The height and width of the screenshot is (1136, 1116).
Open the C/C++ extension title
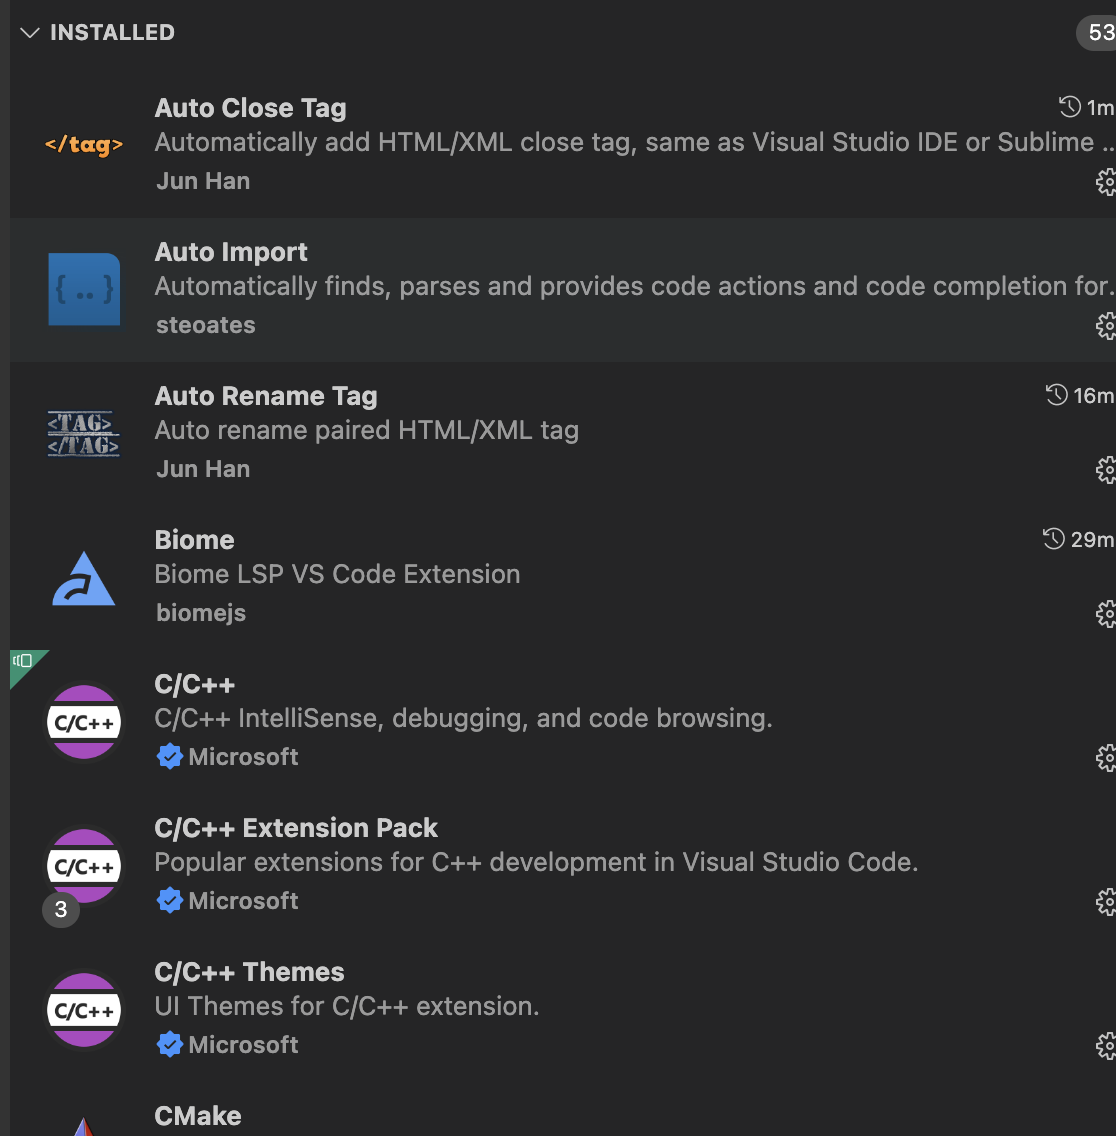pyautogui.click(x=194, y=685)
